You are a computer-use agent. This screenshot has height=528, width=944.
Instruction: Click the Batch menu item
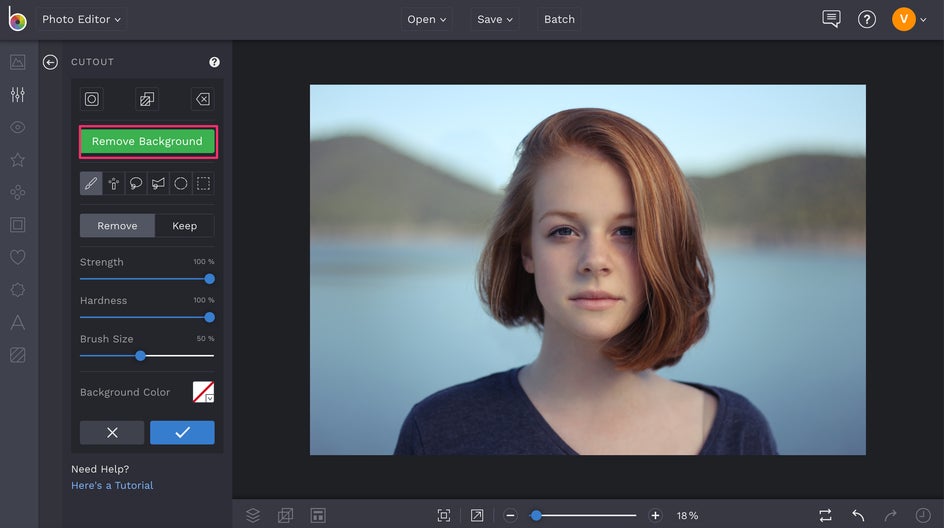pyautogui.click(x=559, y=19)
